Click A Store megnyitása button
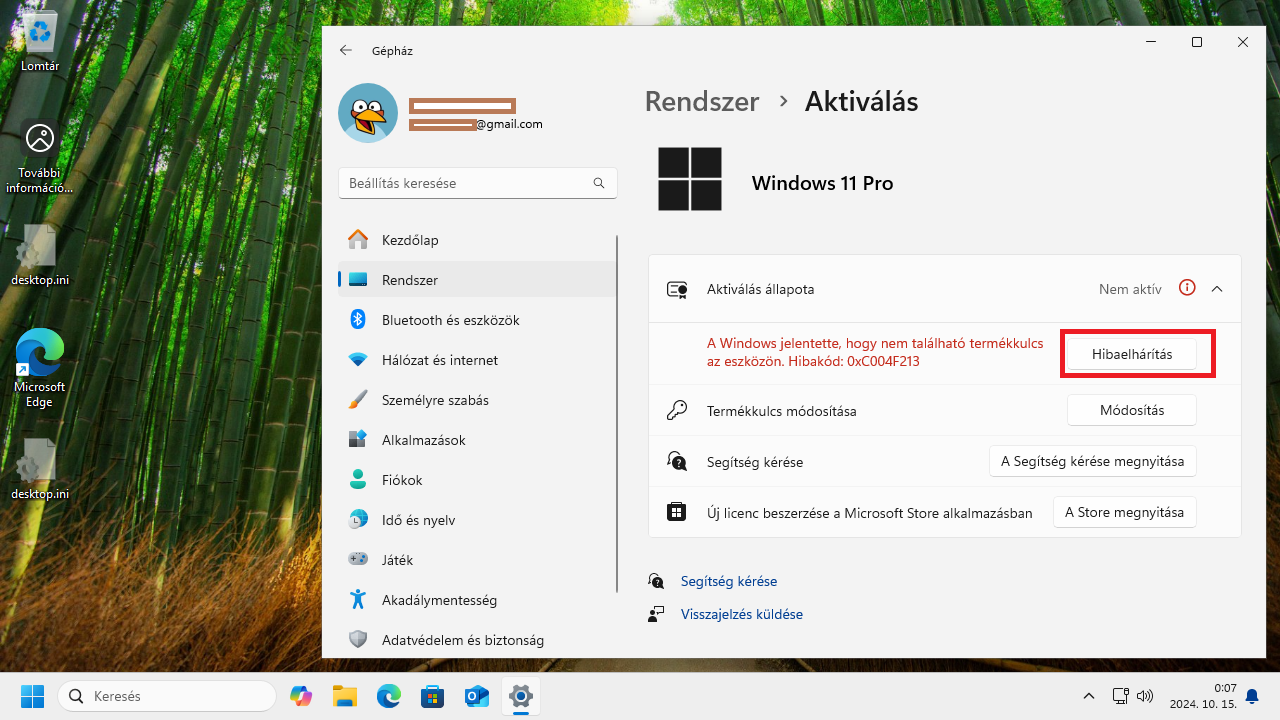The width and height of the screenshot is (1280, 720). click(1124, 512)
